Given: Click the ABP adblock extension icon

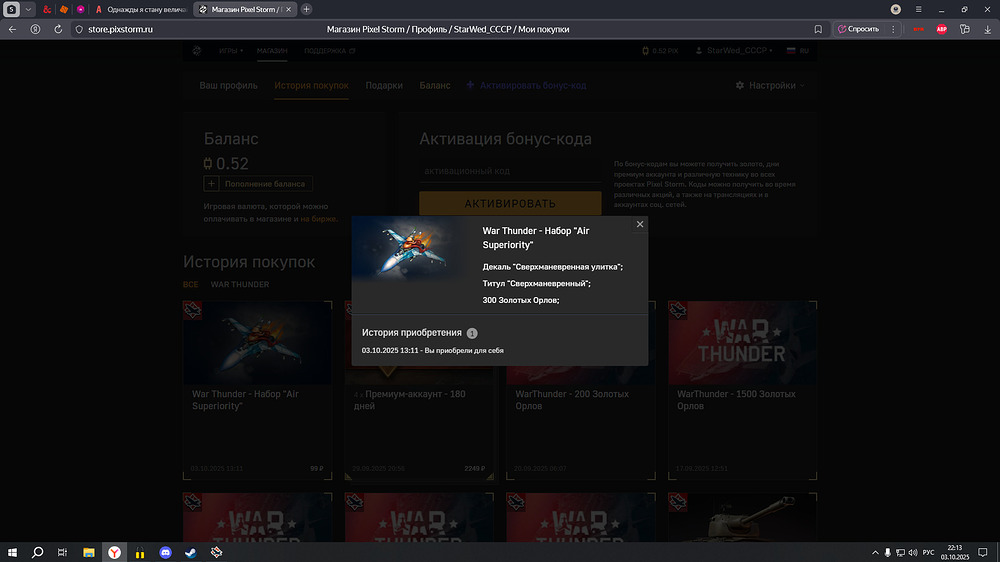Looking at the screenshot, I should [x=941, y=29].
